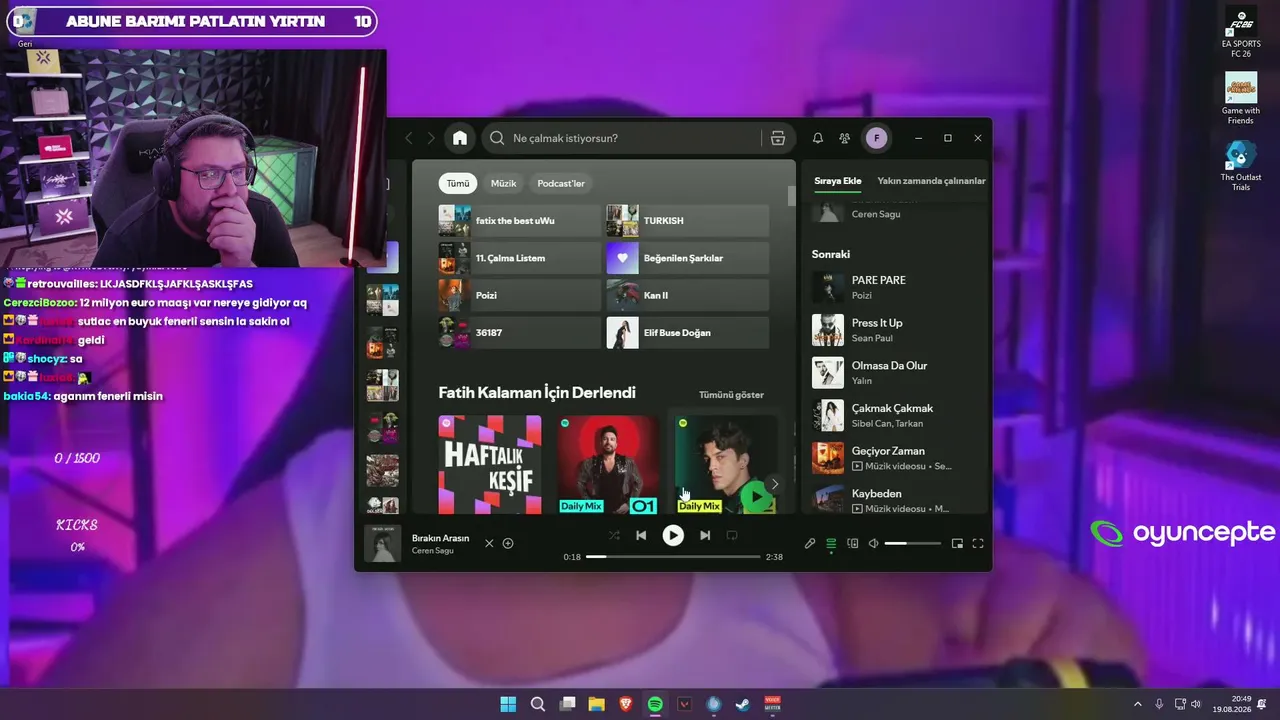The height and width of the screenshot is (720, 1280).
Task: Show more cards with right chevron
Action: pyautogui.click(x=774, y=484)
